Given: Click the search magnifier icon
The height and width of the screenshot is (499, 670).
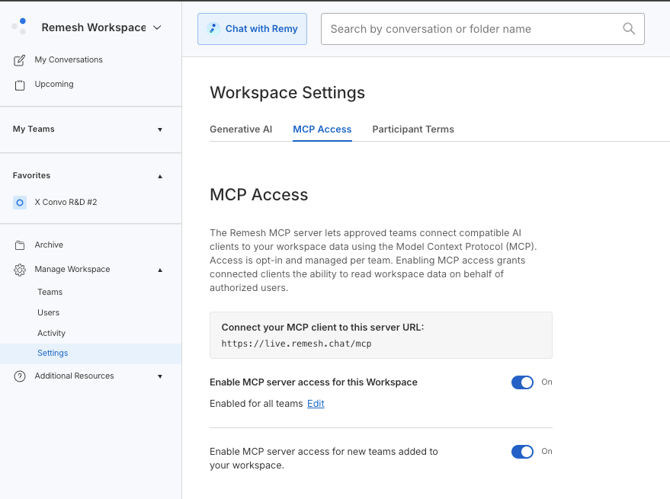Looking at the screenshot, I should tap(629, 29).
